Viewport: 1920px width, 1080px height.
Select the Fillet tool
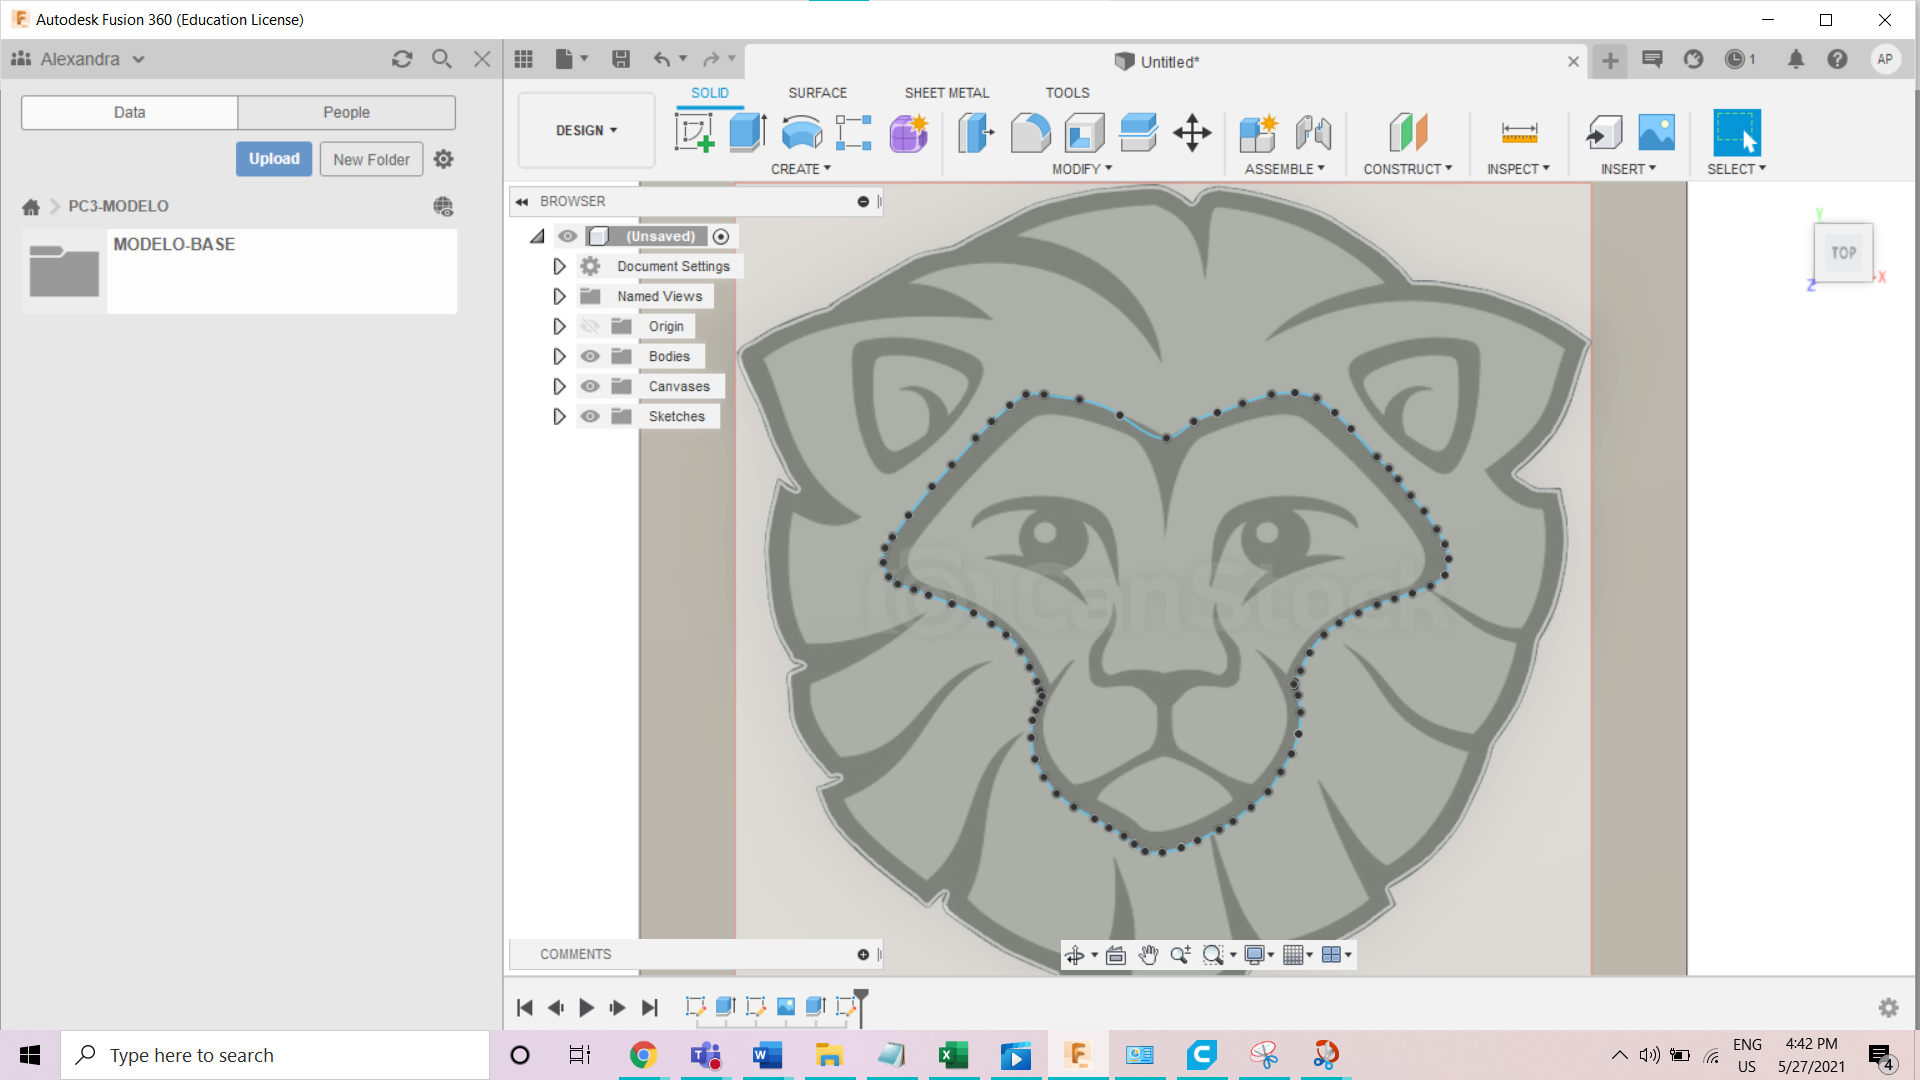point(1030,132)
